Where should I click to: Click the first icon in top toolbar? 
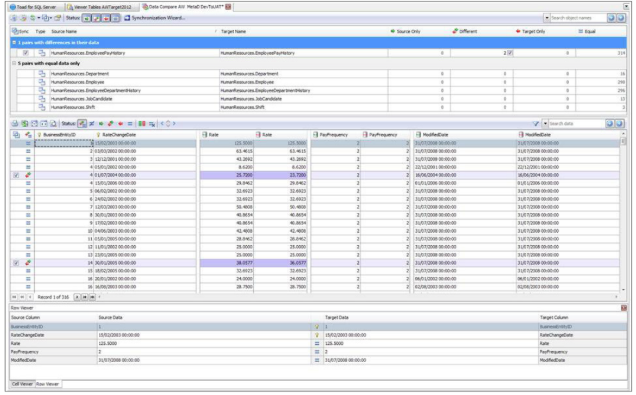tap(14, 18)
